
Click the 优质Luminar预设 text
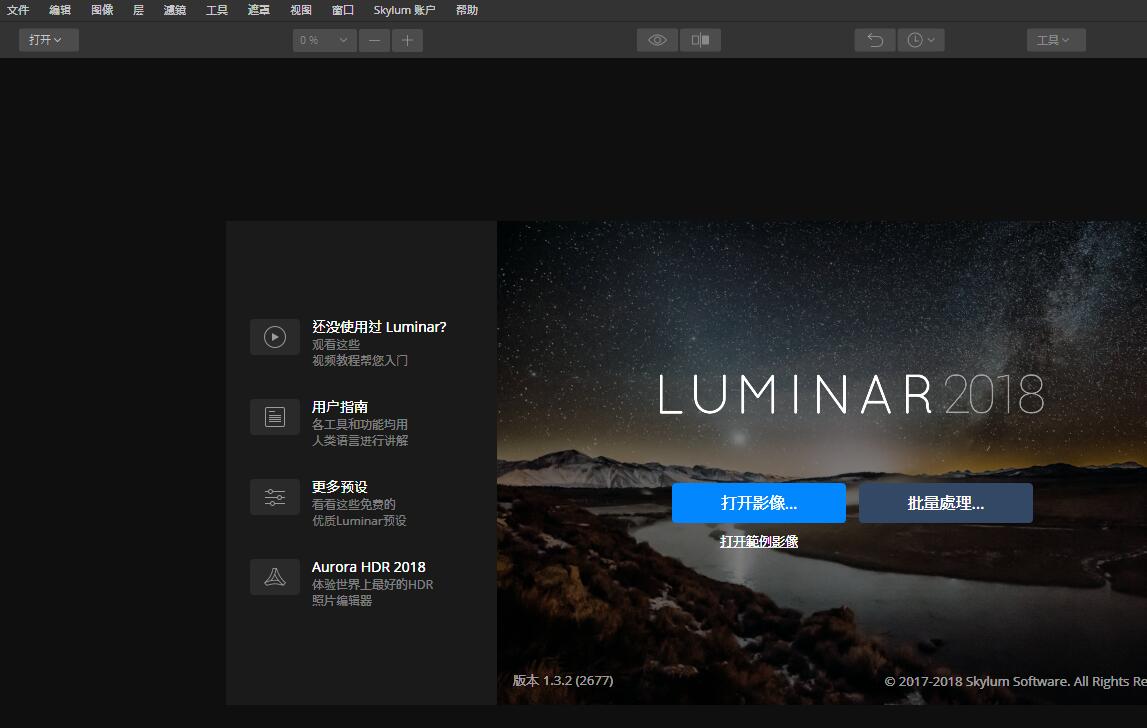359,521
